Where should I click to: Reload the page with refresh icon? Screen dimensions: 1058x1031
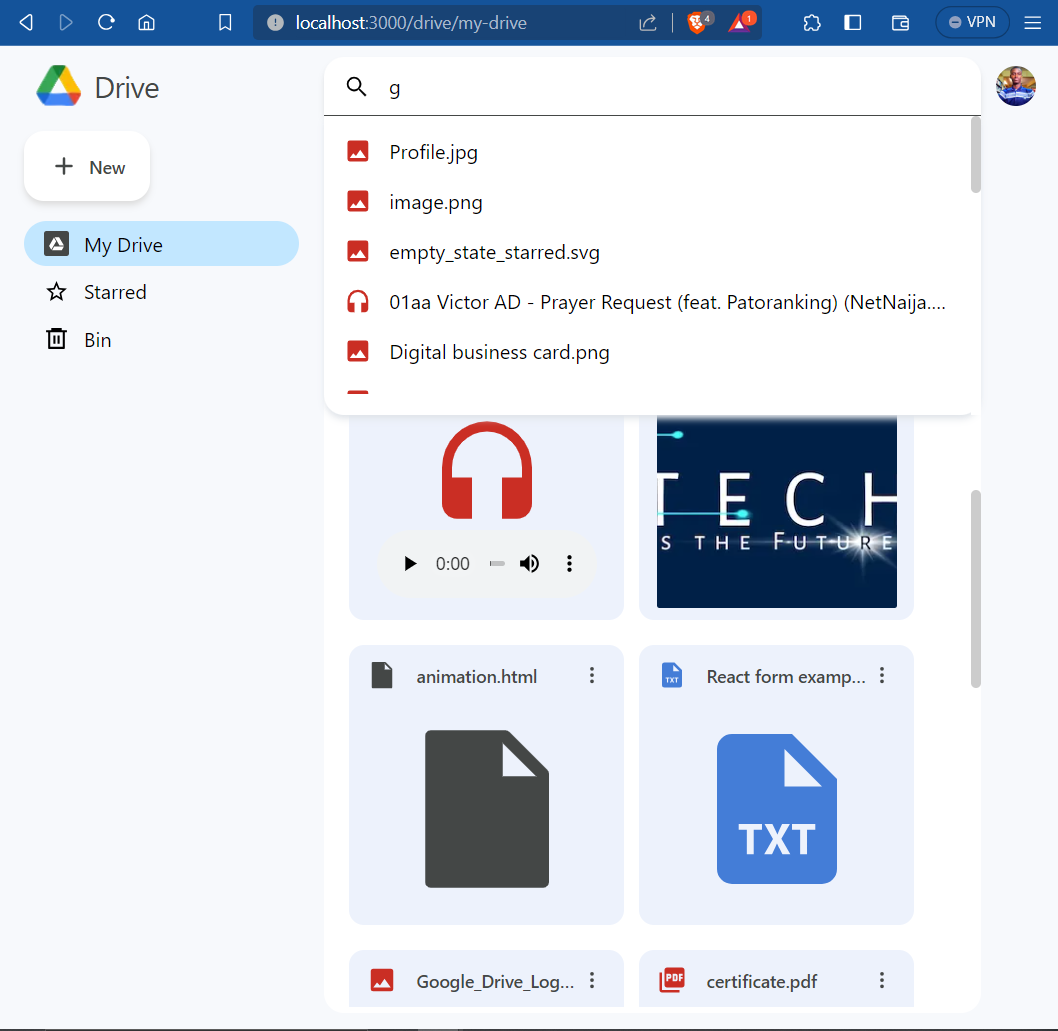tap(106, 22)
